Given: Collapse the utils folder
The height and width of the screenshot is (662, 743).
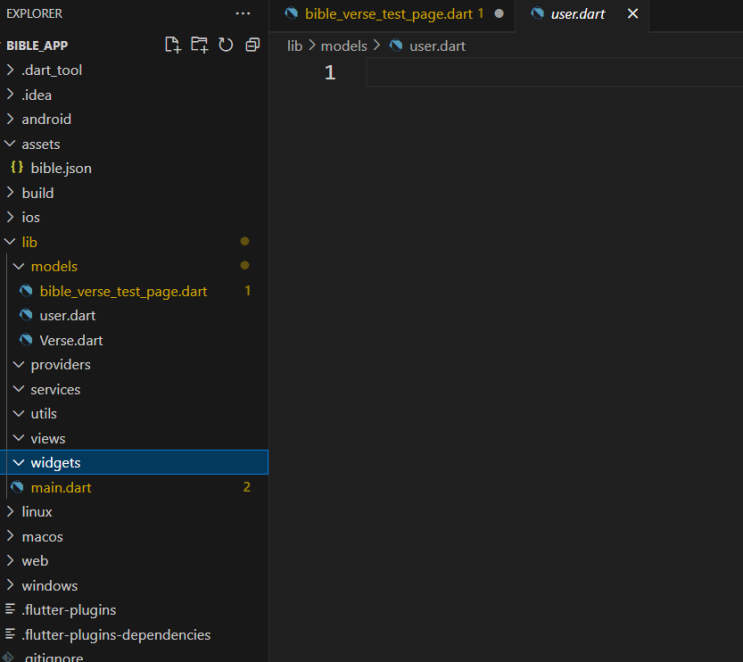Looking at the screenshot, I should pos(135,414).
